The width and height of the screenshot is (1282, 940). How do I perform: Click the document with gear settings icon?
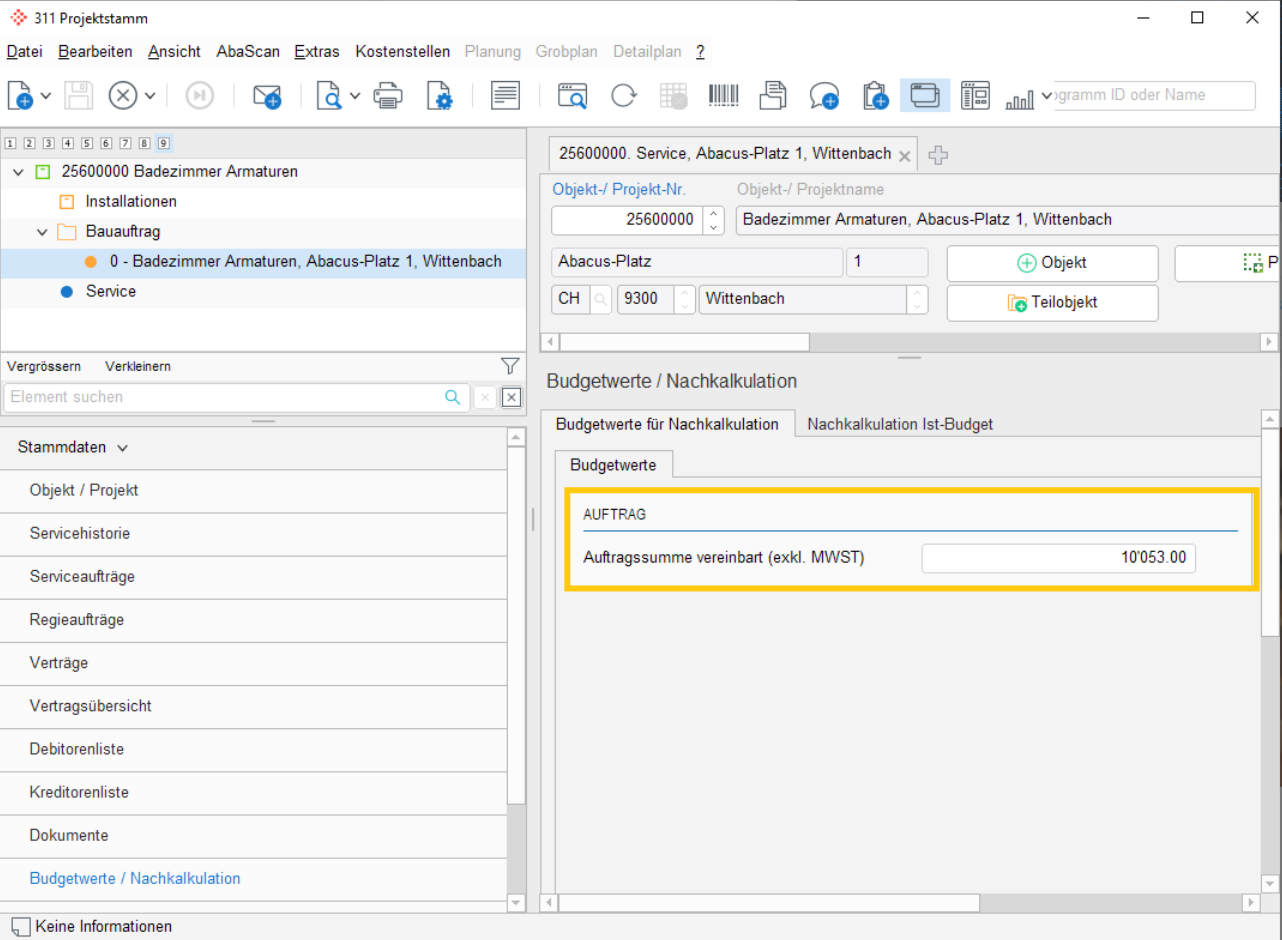click(x=440, y=96)
